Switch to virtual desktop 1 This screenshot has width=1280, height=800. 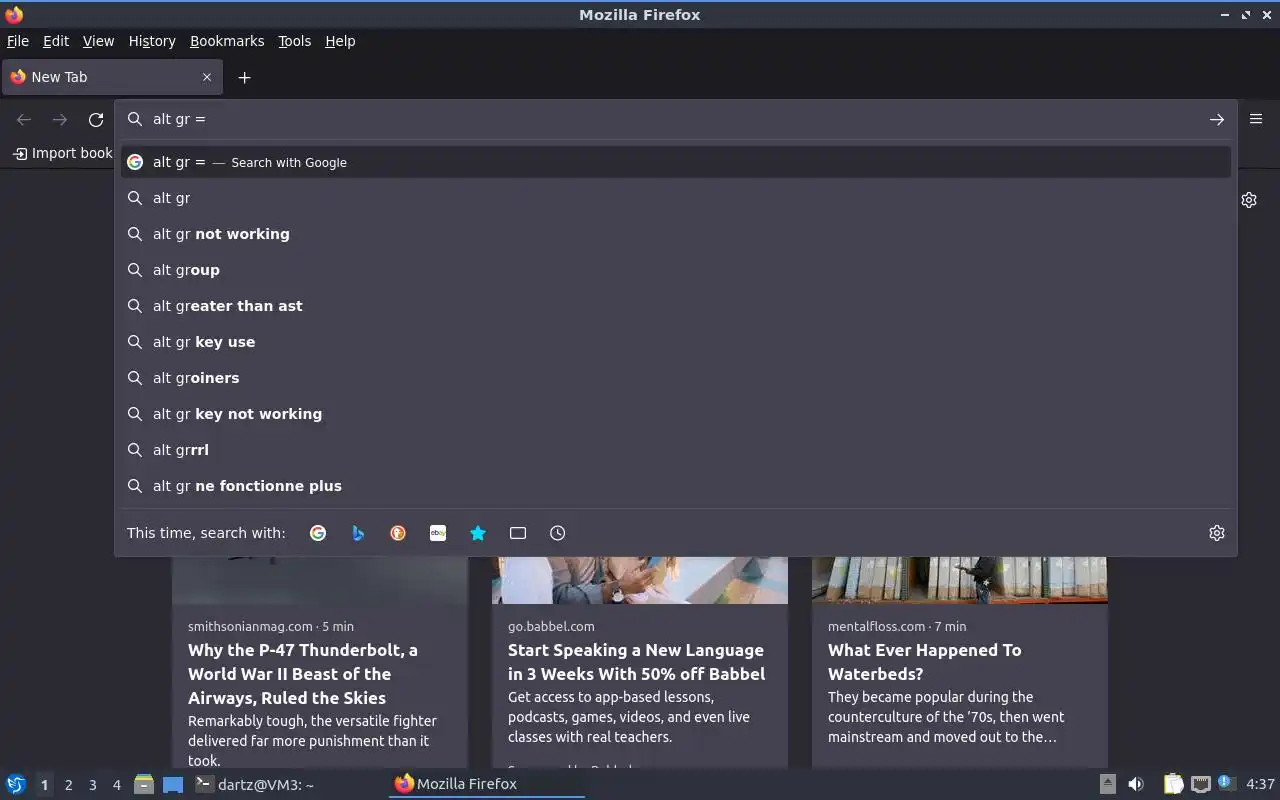coord(44,785)
